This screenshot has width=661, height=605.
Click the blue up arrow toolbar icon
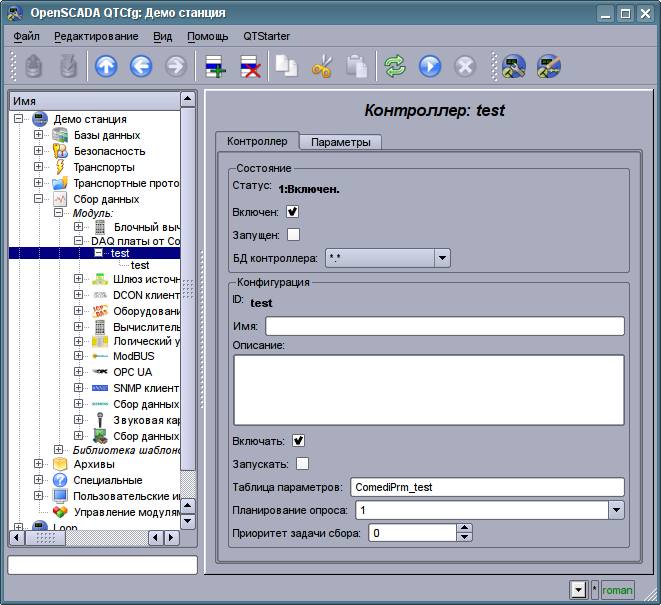pyautogui.click(x=106, y=67)
